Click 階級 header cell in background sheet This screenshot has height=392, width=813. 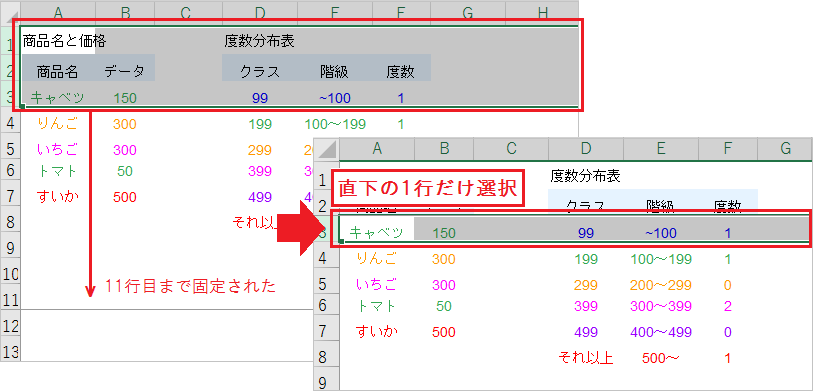pyautogui.click(x=334, y=72)
